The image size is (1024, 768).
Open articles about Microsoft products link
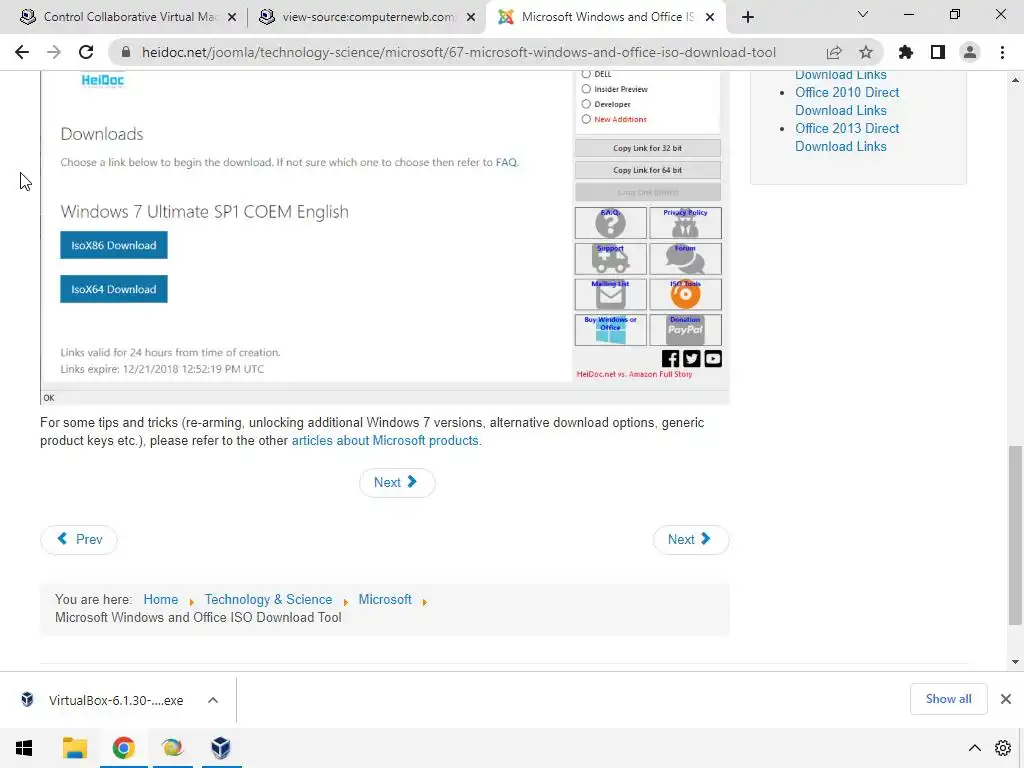click(x=385, y=440)
